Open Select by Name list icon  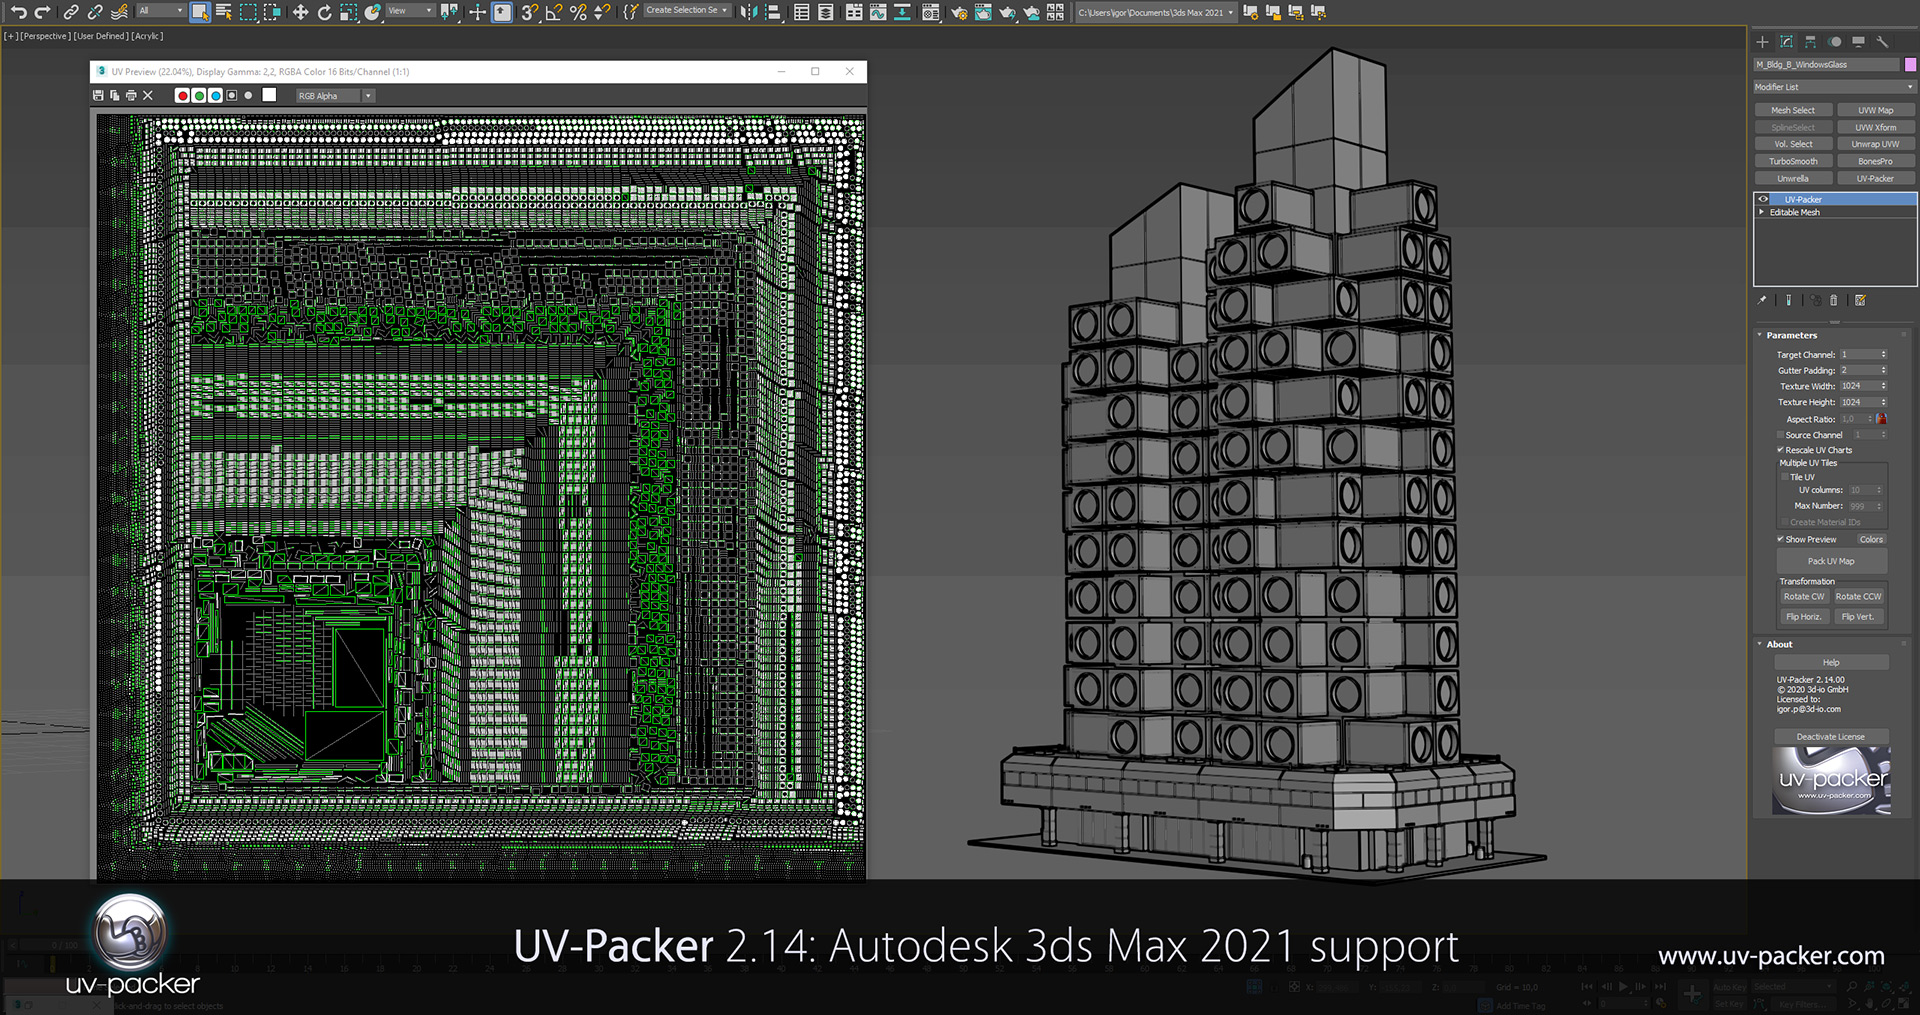coord(224,12)
